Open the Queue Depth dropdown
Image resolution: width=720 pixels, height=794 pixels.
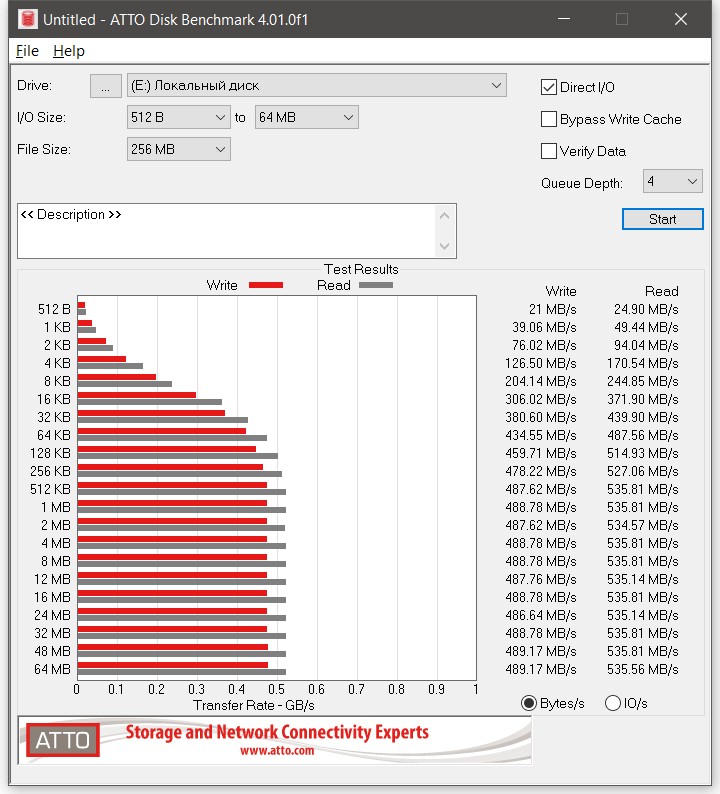pyautogui.click(x=672, y=182)
